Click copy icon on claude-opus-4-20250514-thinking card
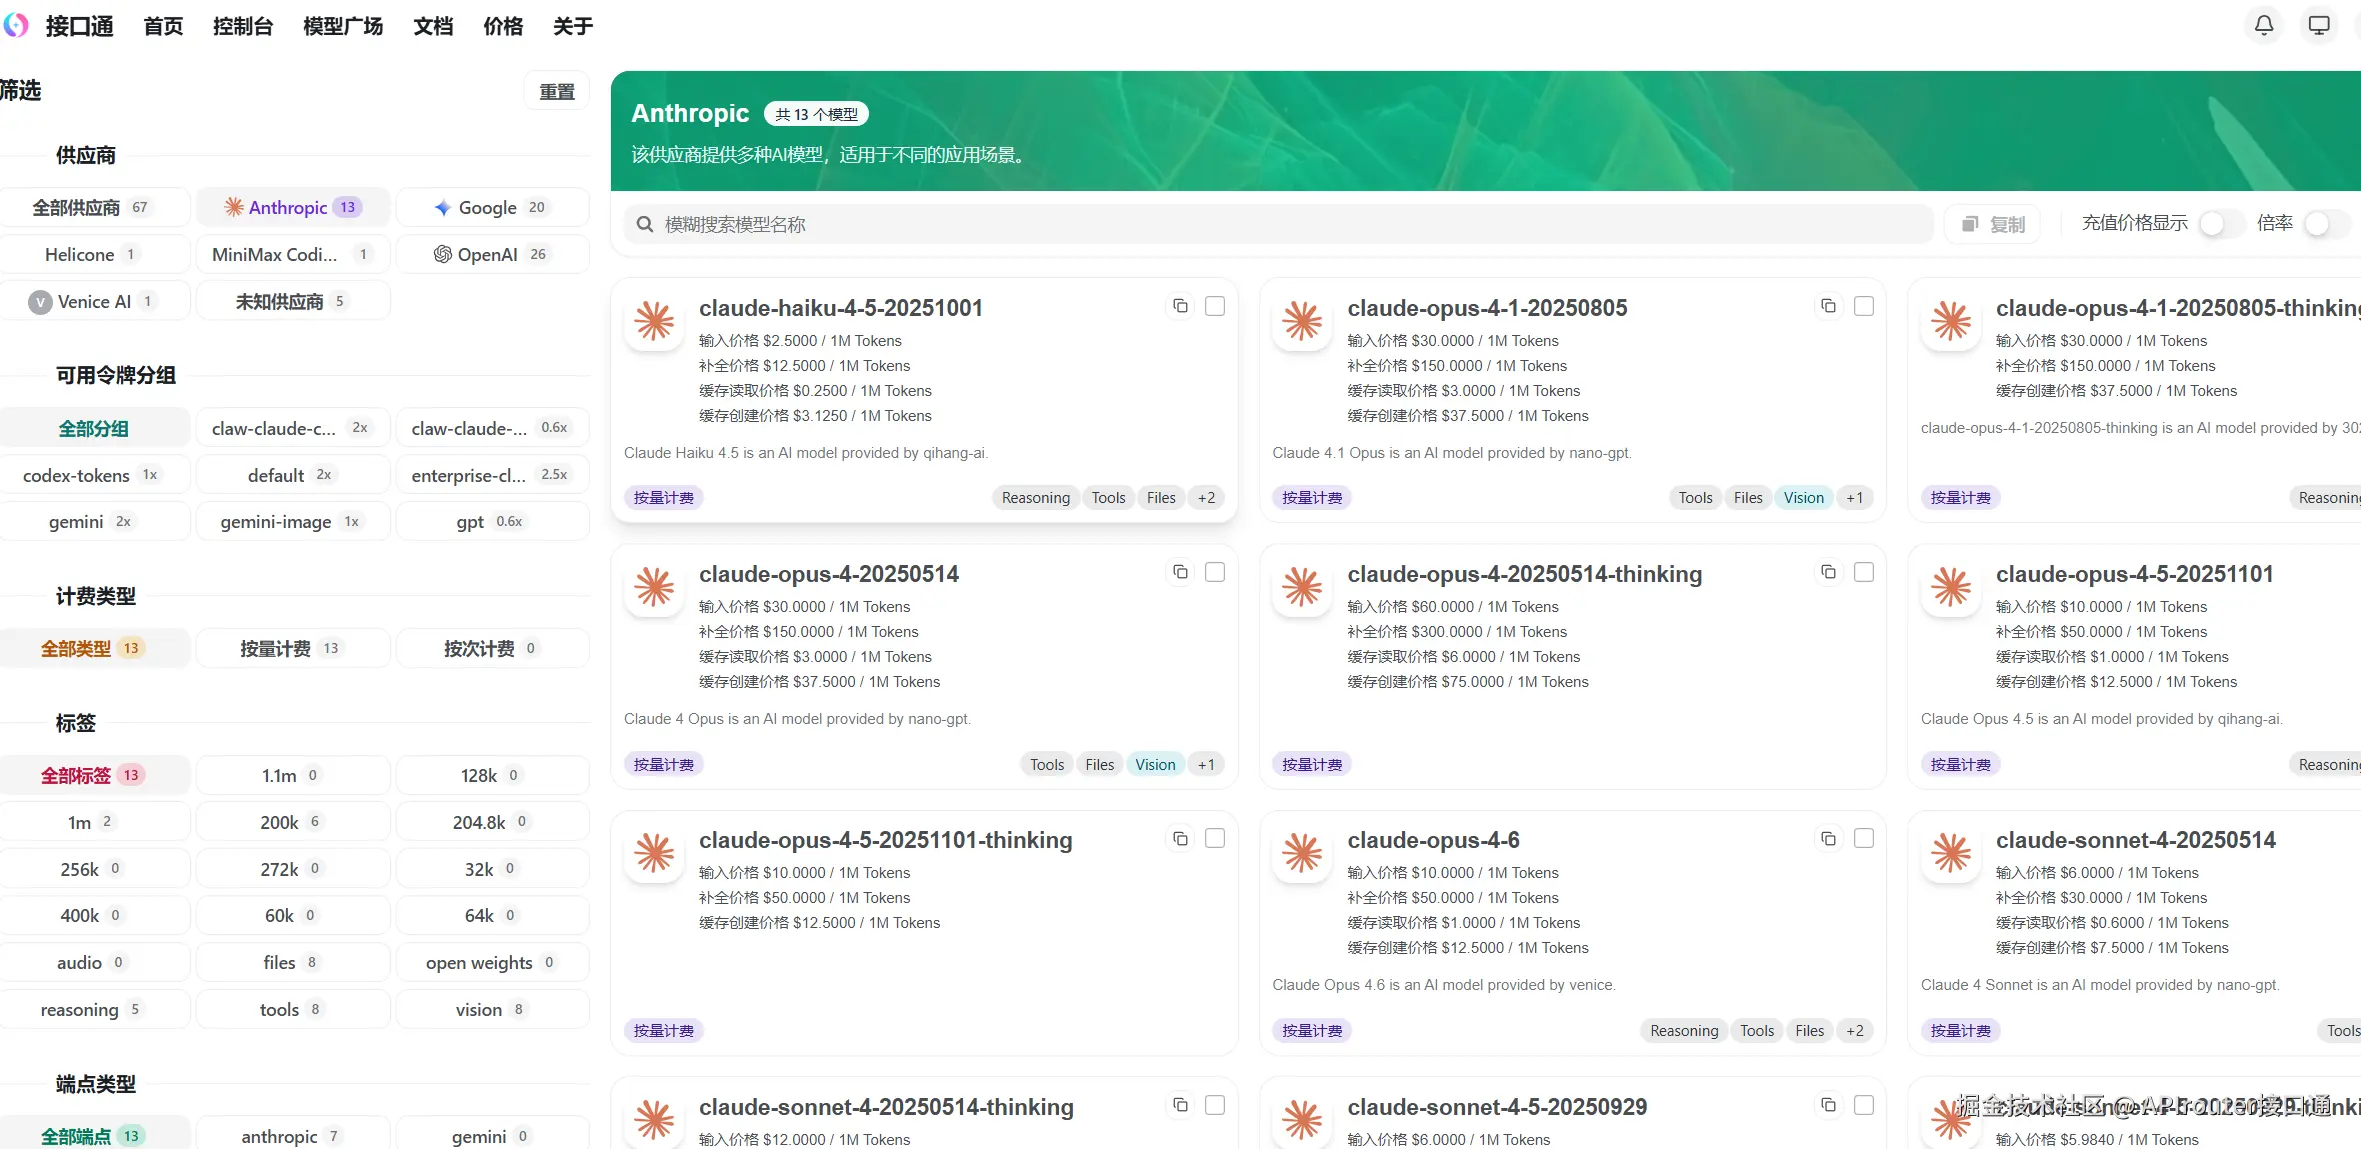 click(1828, 572)
